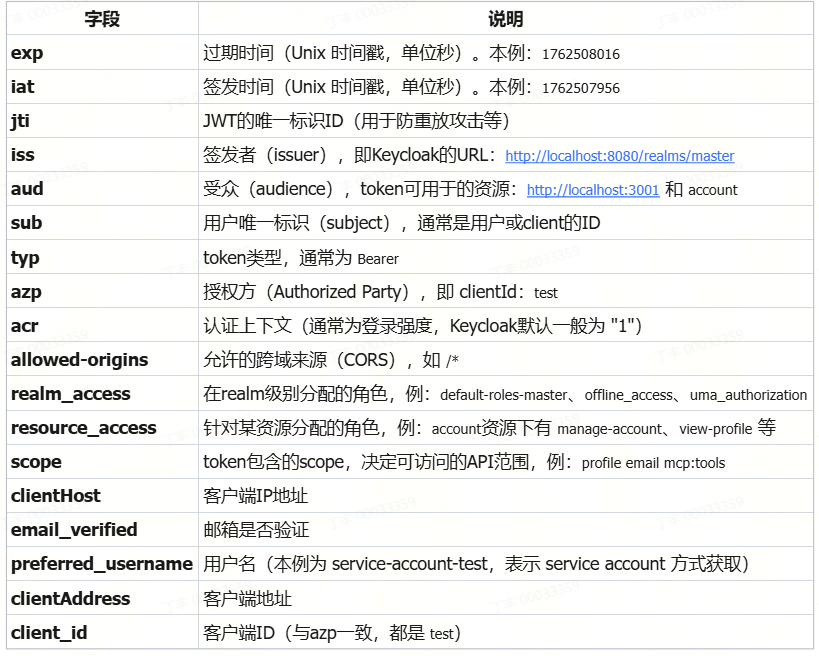Select the sub field cell

coord(26,223)
